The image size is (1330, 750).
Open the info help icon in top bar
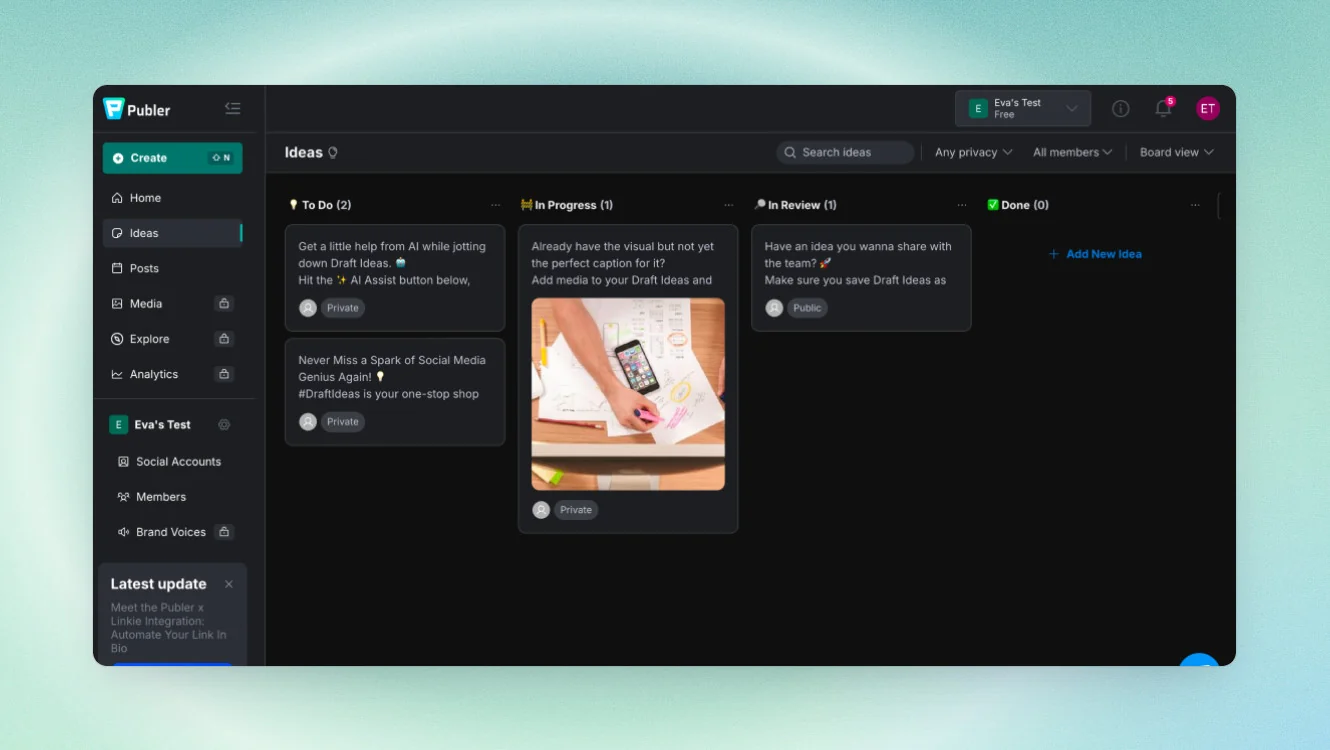1121,109
